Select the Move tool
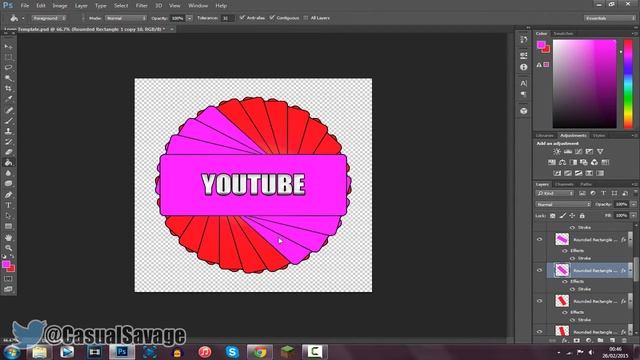This screenshot has width=640, height=360. 8,47
